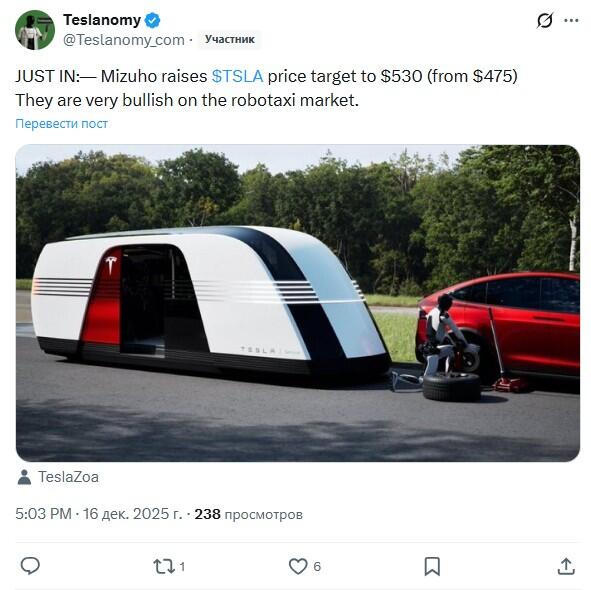Screen dimensions: 591x590
Task: Open the share upload icon
Action: [x=566, y=566]
